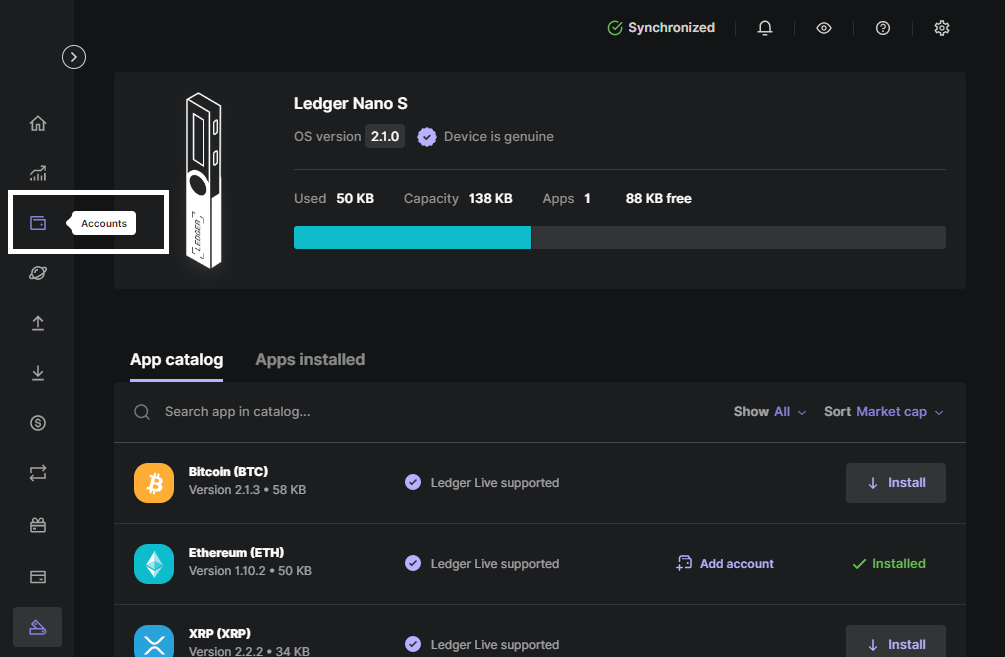Screen dimensions: 1005x657
Task: Click the XRP (XRP) app name
Action: coord(219,633)
